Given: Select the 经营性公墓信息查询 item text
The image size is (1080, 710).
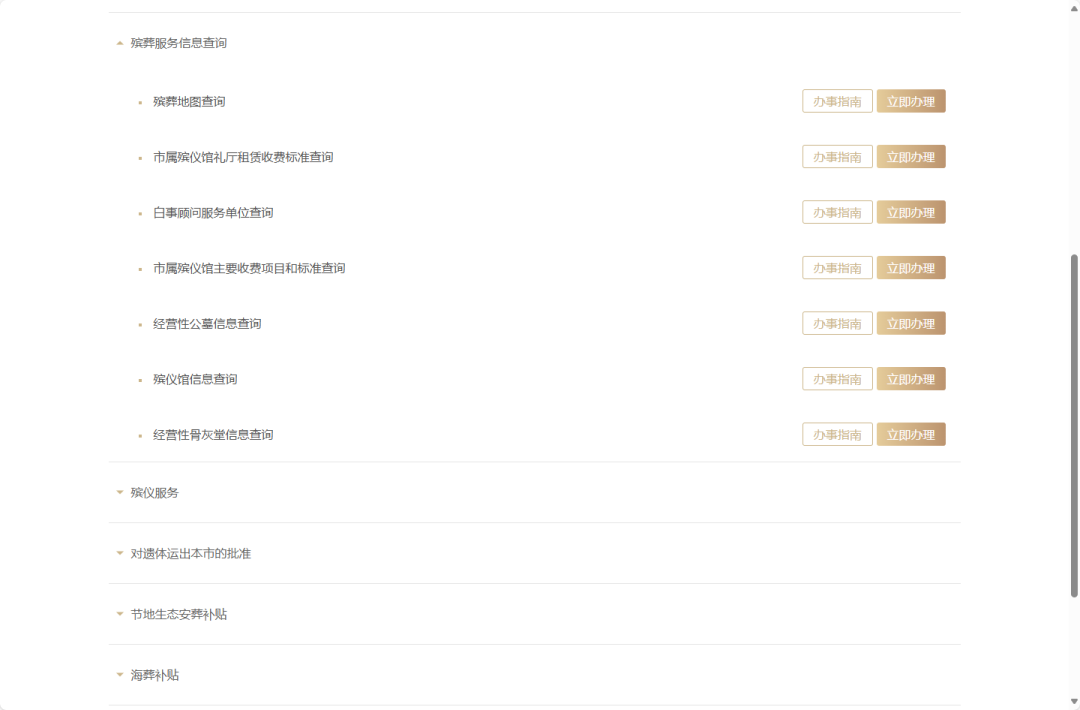Looking at the screenshot, I should (x=207, y=324).
